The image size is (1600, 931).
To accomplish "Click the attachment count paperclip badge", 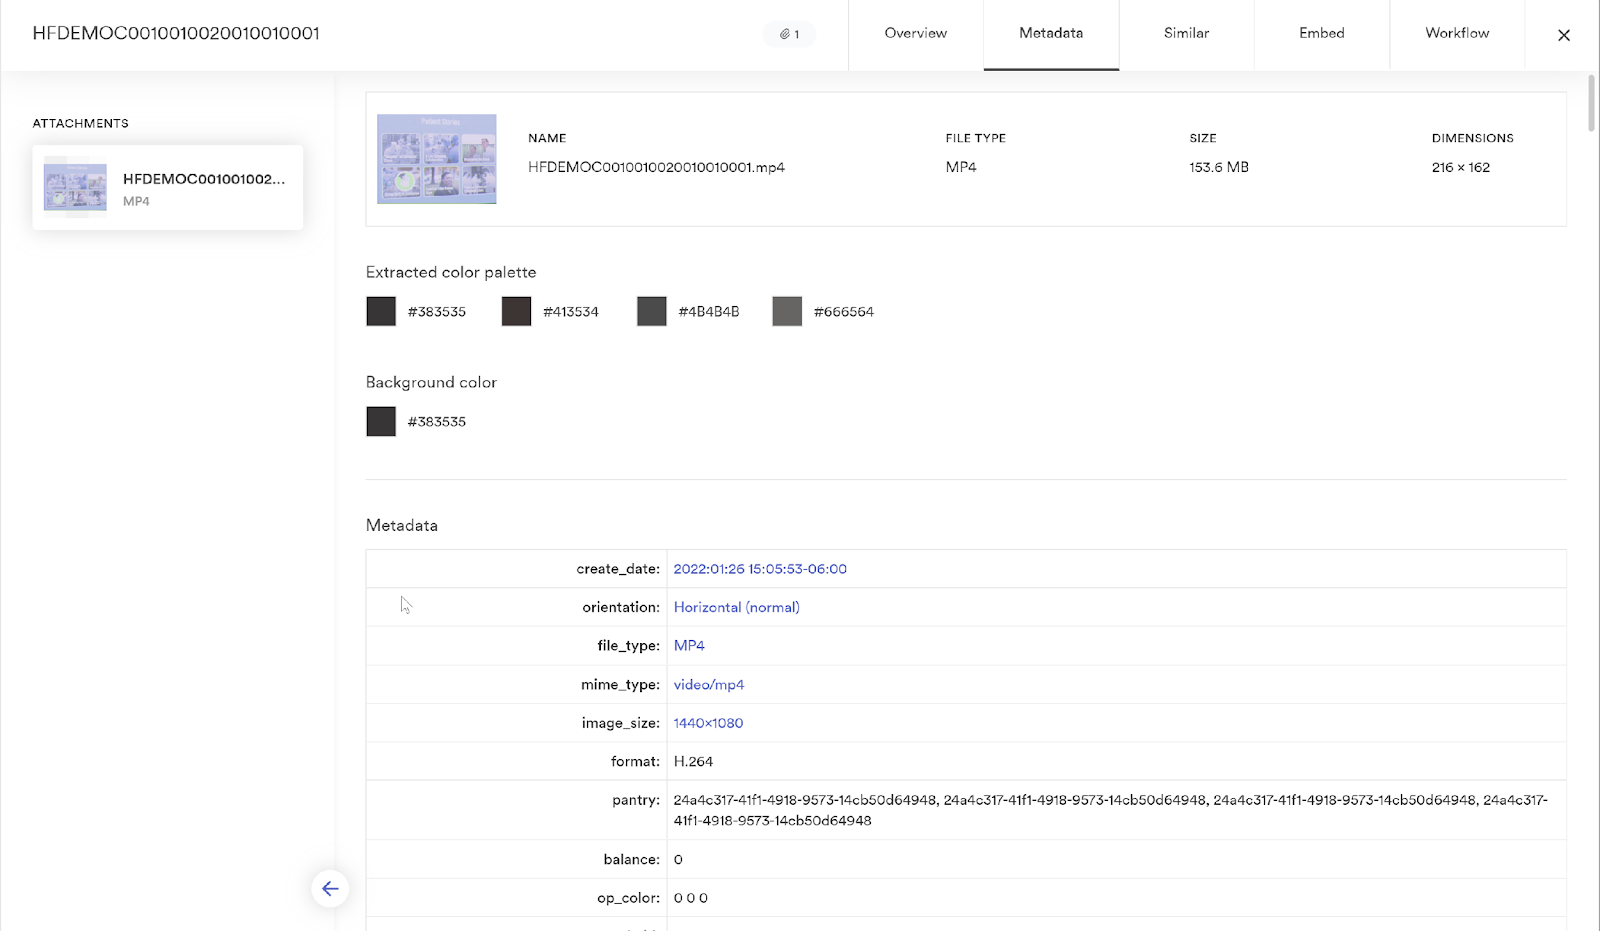I will pyautogui.click(x=790, y=34).
